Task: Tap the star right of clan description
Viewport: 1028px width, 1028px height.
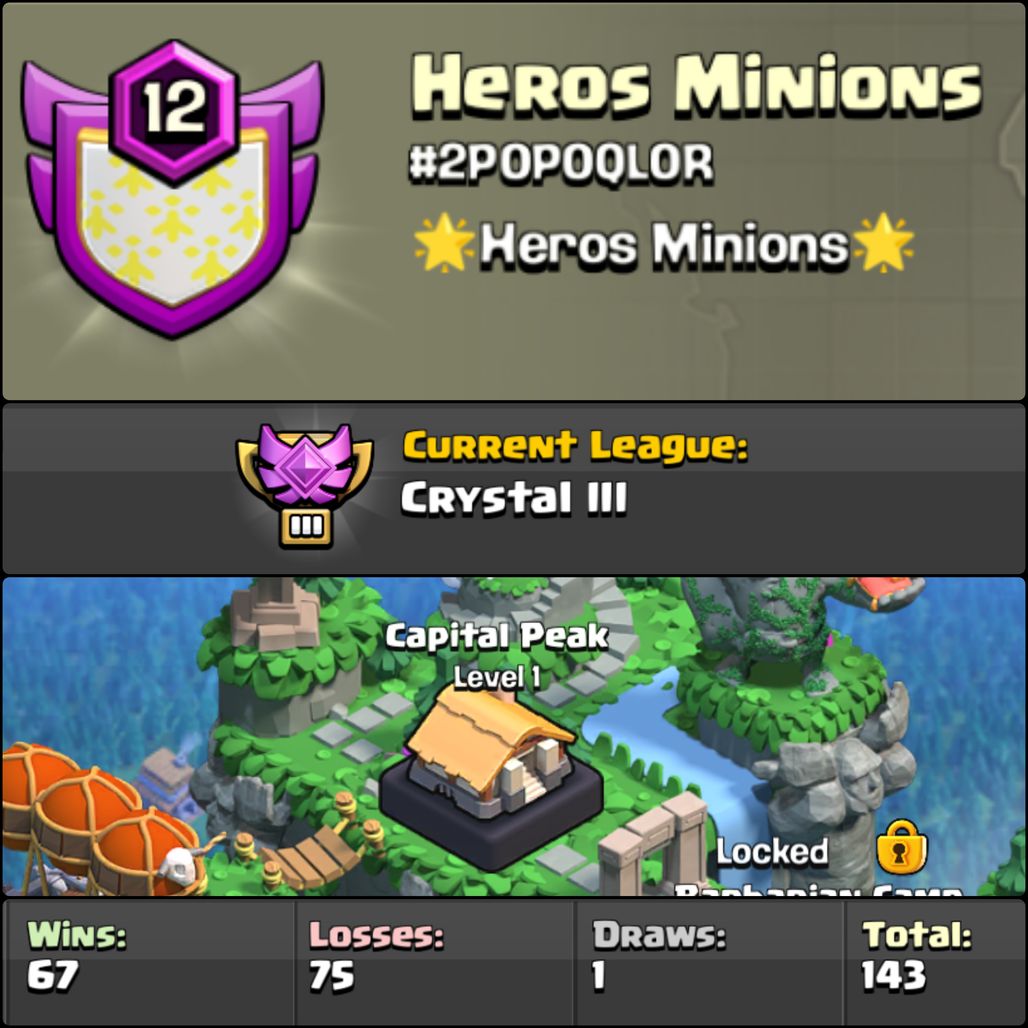Action: (x=884, y=242)
